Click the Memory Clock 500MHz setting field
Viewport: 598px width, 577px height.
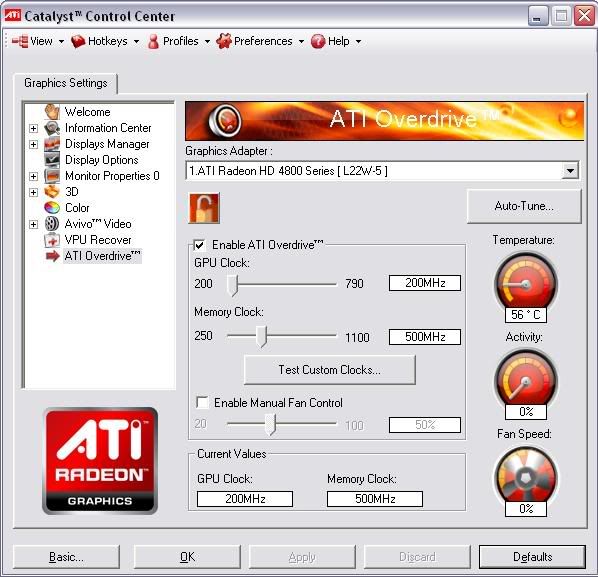425,337
